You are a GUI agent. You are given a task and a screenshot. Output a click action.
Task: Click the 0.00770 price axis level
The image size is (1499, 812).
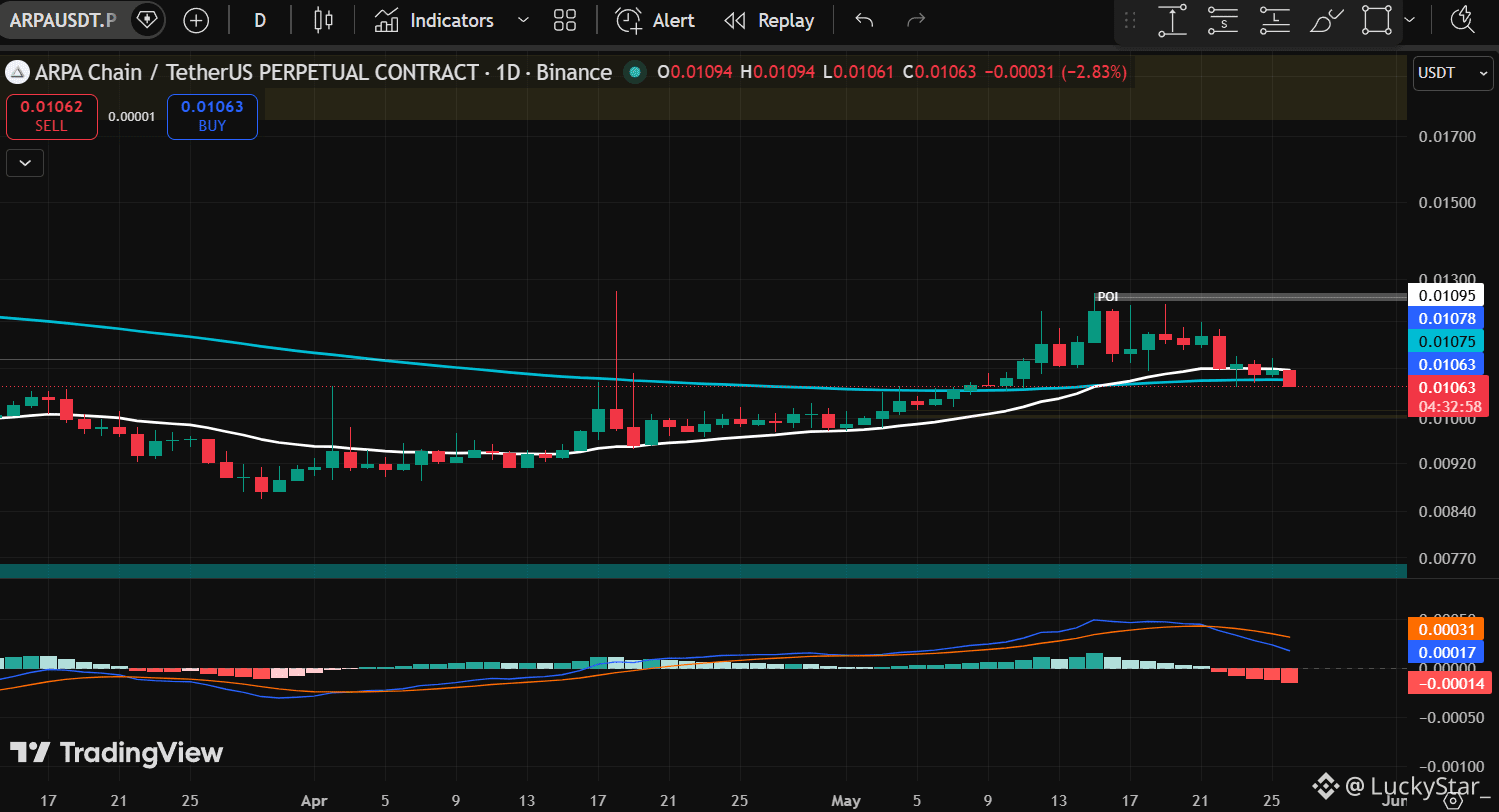[x=1447, y=558]
